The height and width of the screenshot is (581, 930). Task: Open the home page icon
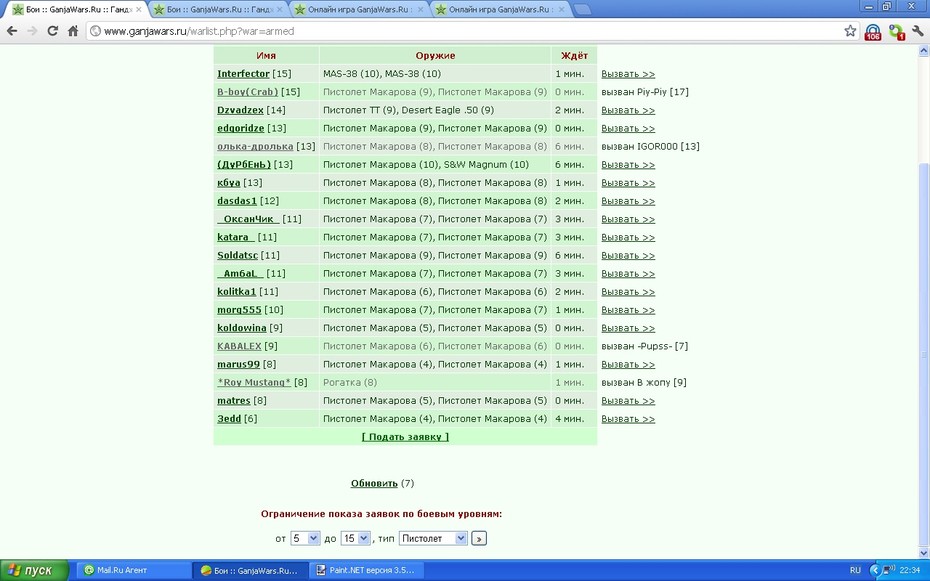point(72,31)
